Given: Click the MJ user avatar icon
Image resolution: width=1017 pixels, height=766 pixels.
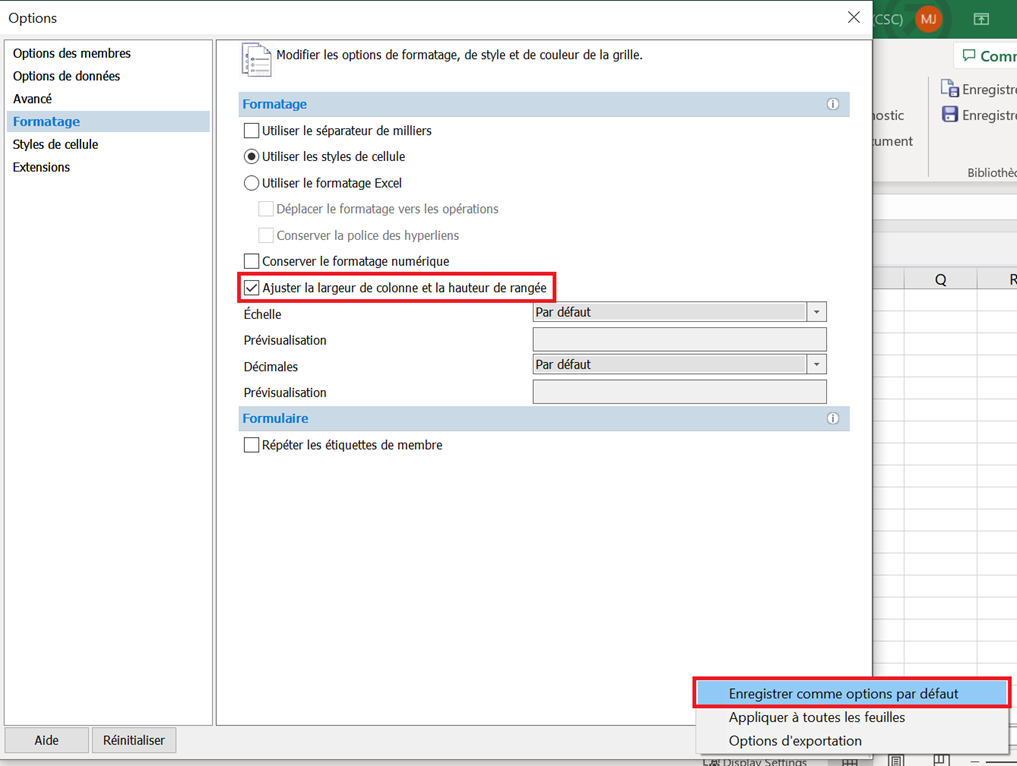Looking at the screenshot, I should click(928, 19).
